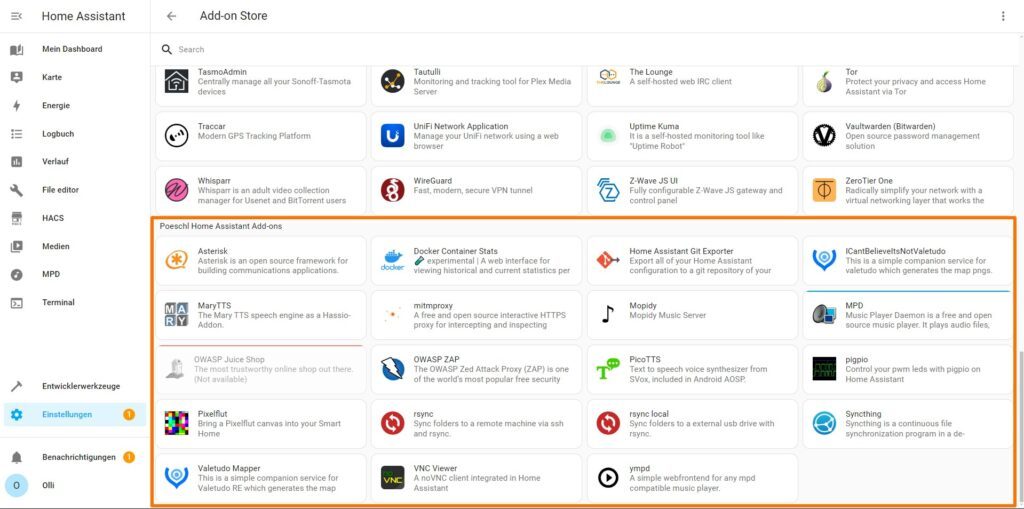Image resolution: width=1024 pixels, height=509 pixels.
Task: Click the Terminal sidebar icon
Action: click(16, 302)
